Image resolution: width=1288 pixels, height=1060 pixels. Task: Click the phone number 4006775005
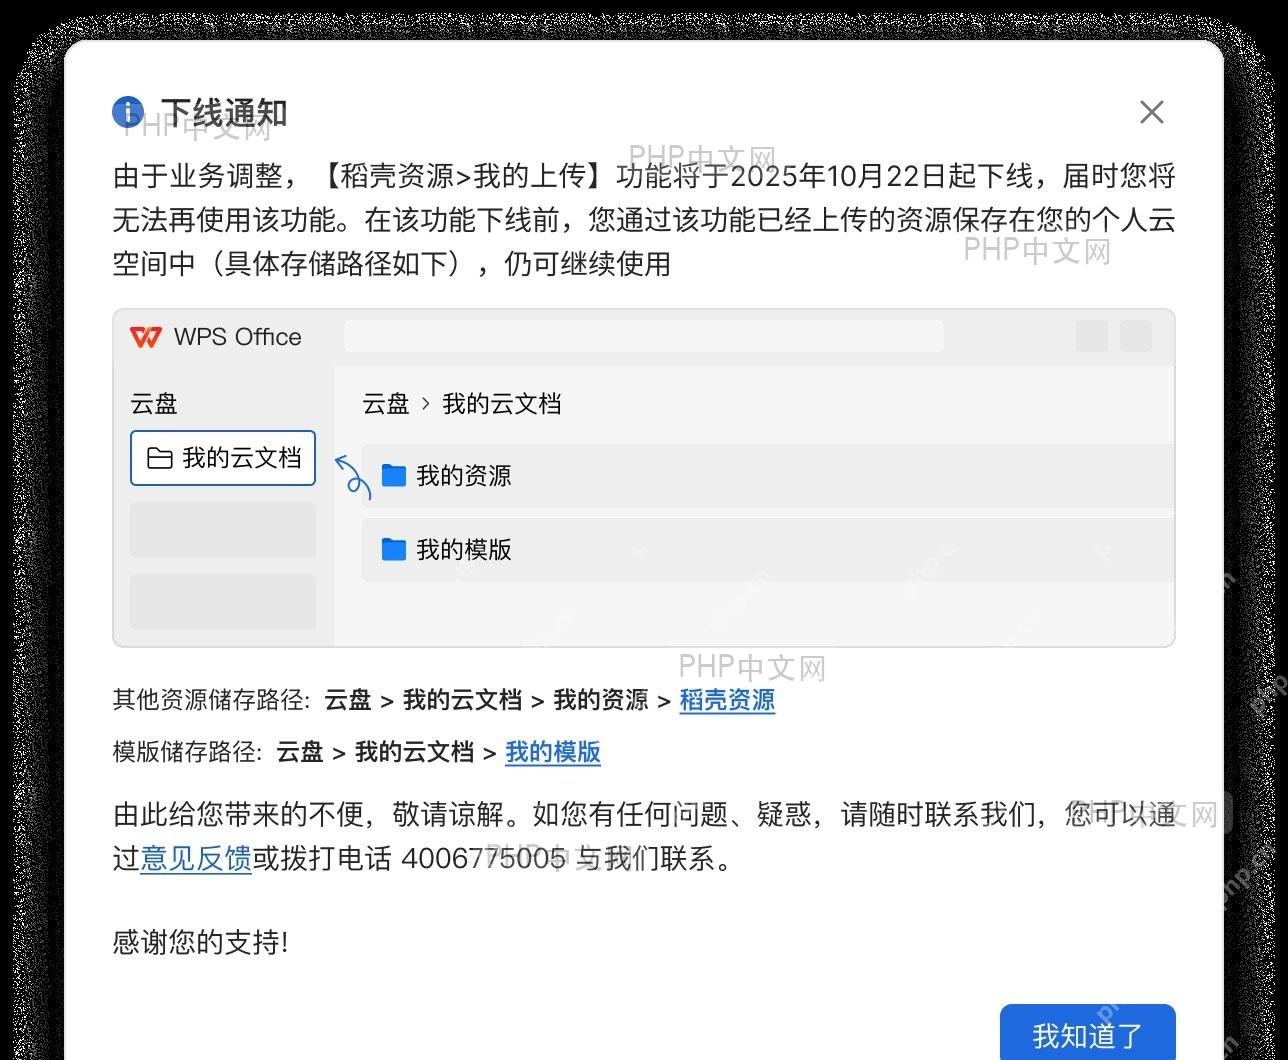[x=483, y=858]
